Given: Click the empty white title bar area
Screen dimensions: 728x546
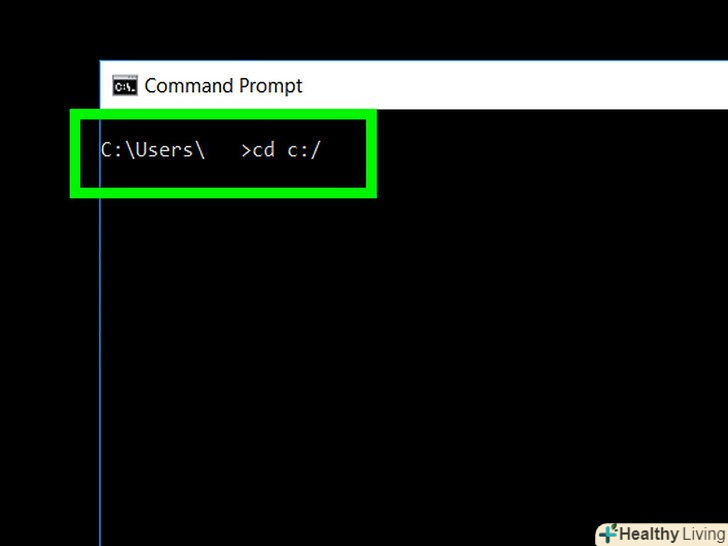Looking at the screenshot, I should 511,85.
